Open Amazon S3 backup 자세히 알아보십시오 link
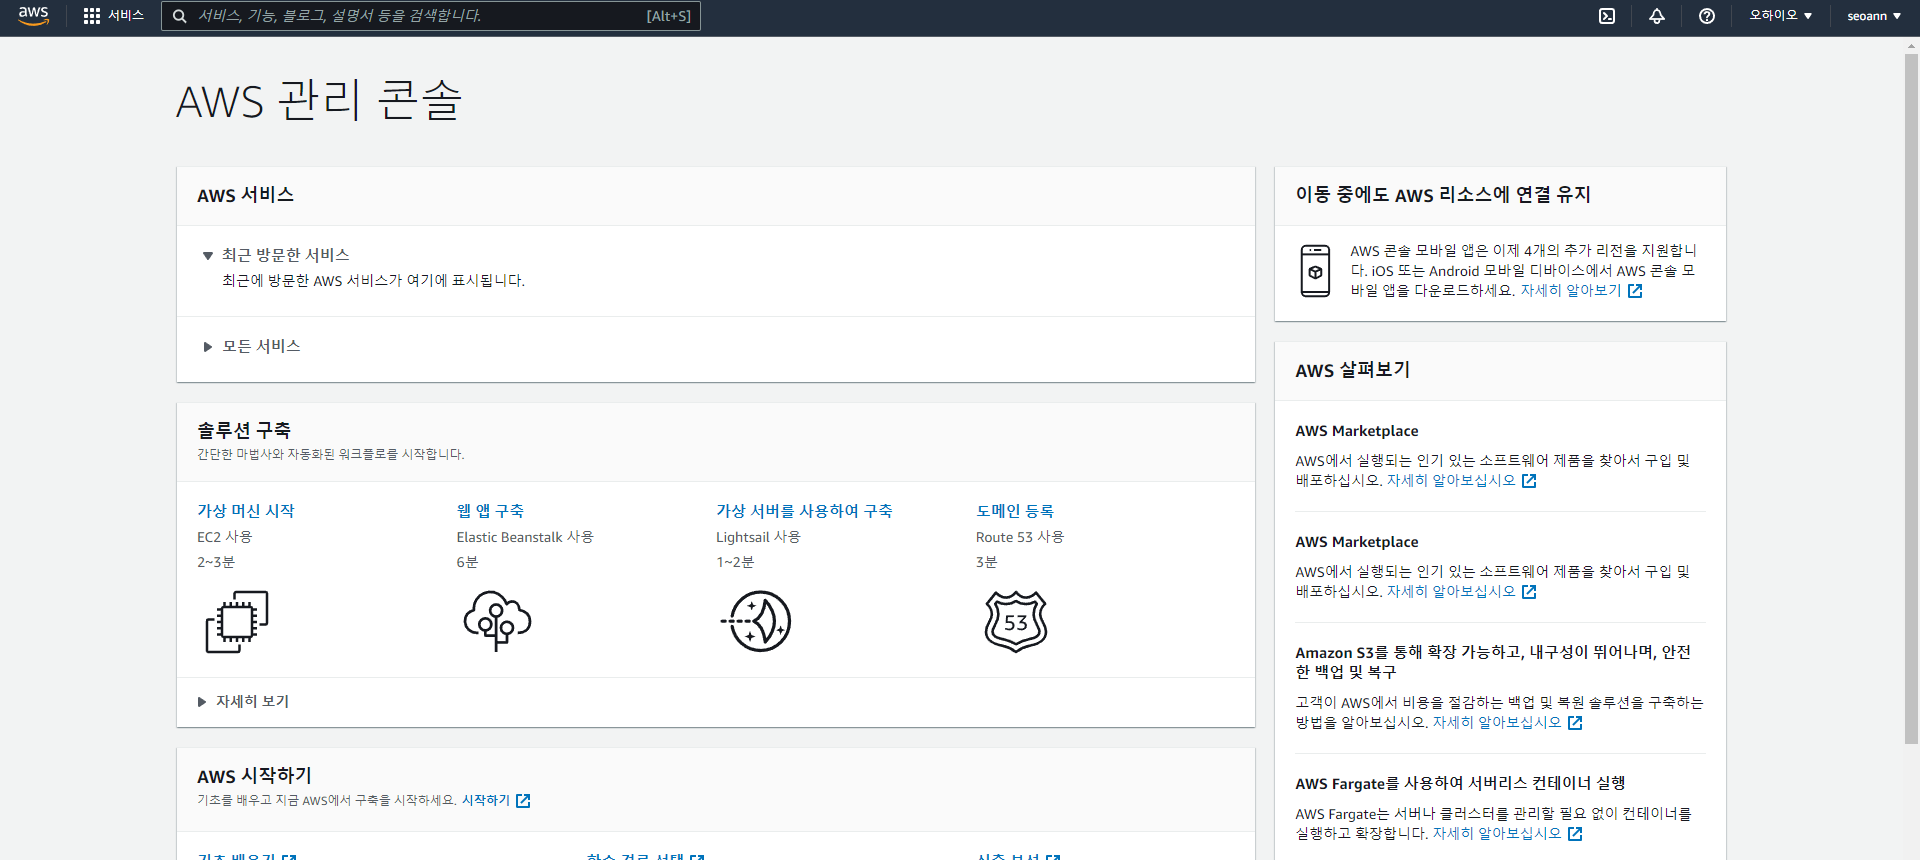 pos(1497,723)
